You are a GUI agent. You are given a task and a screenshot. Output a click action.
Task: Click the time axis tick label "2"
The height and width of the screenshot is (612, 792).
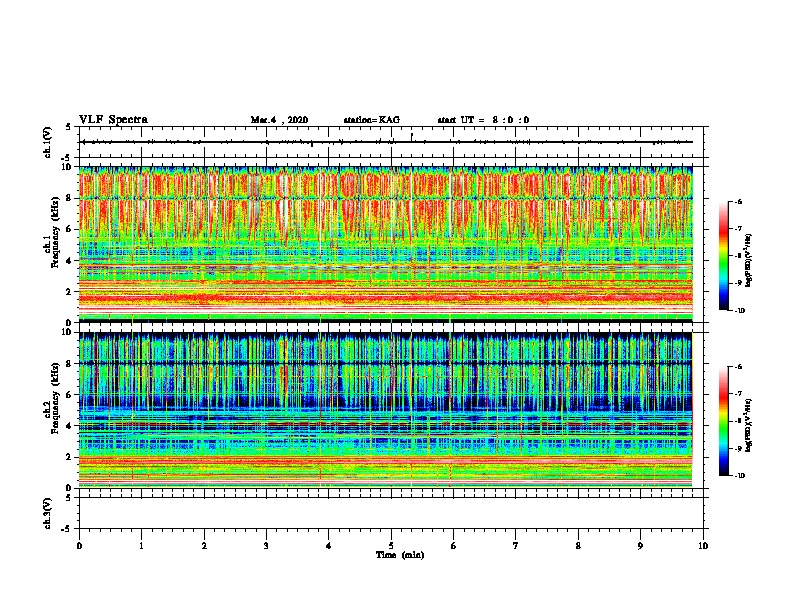pos(204,545)
